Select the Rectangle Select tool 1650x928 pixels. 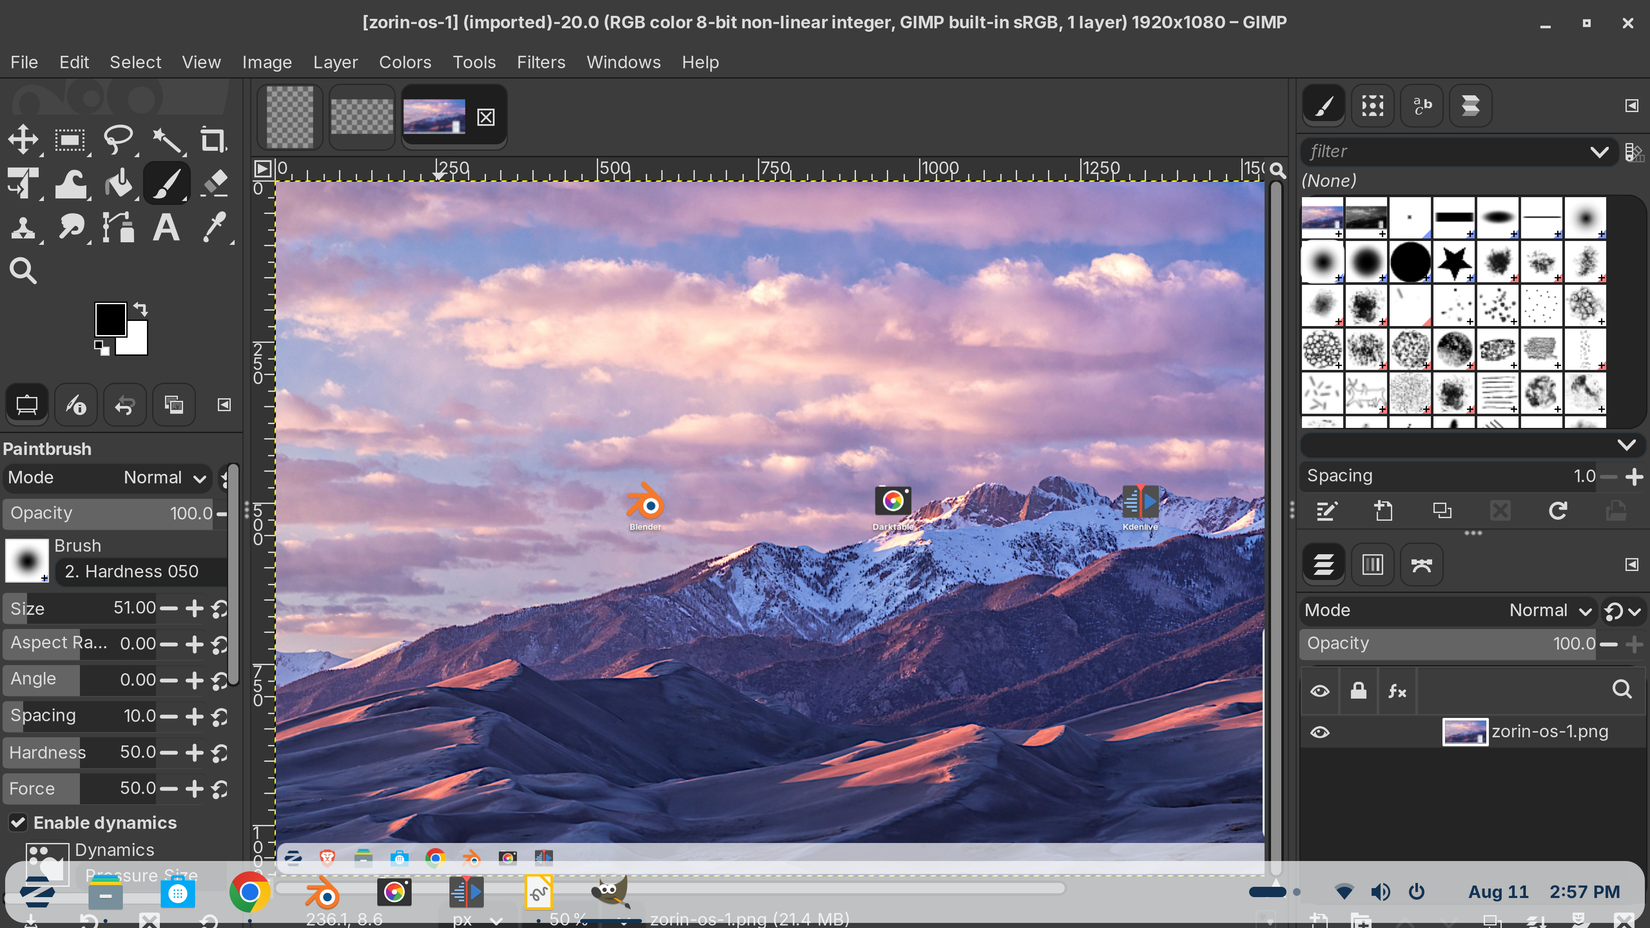click(x=70, y=140)
